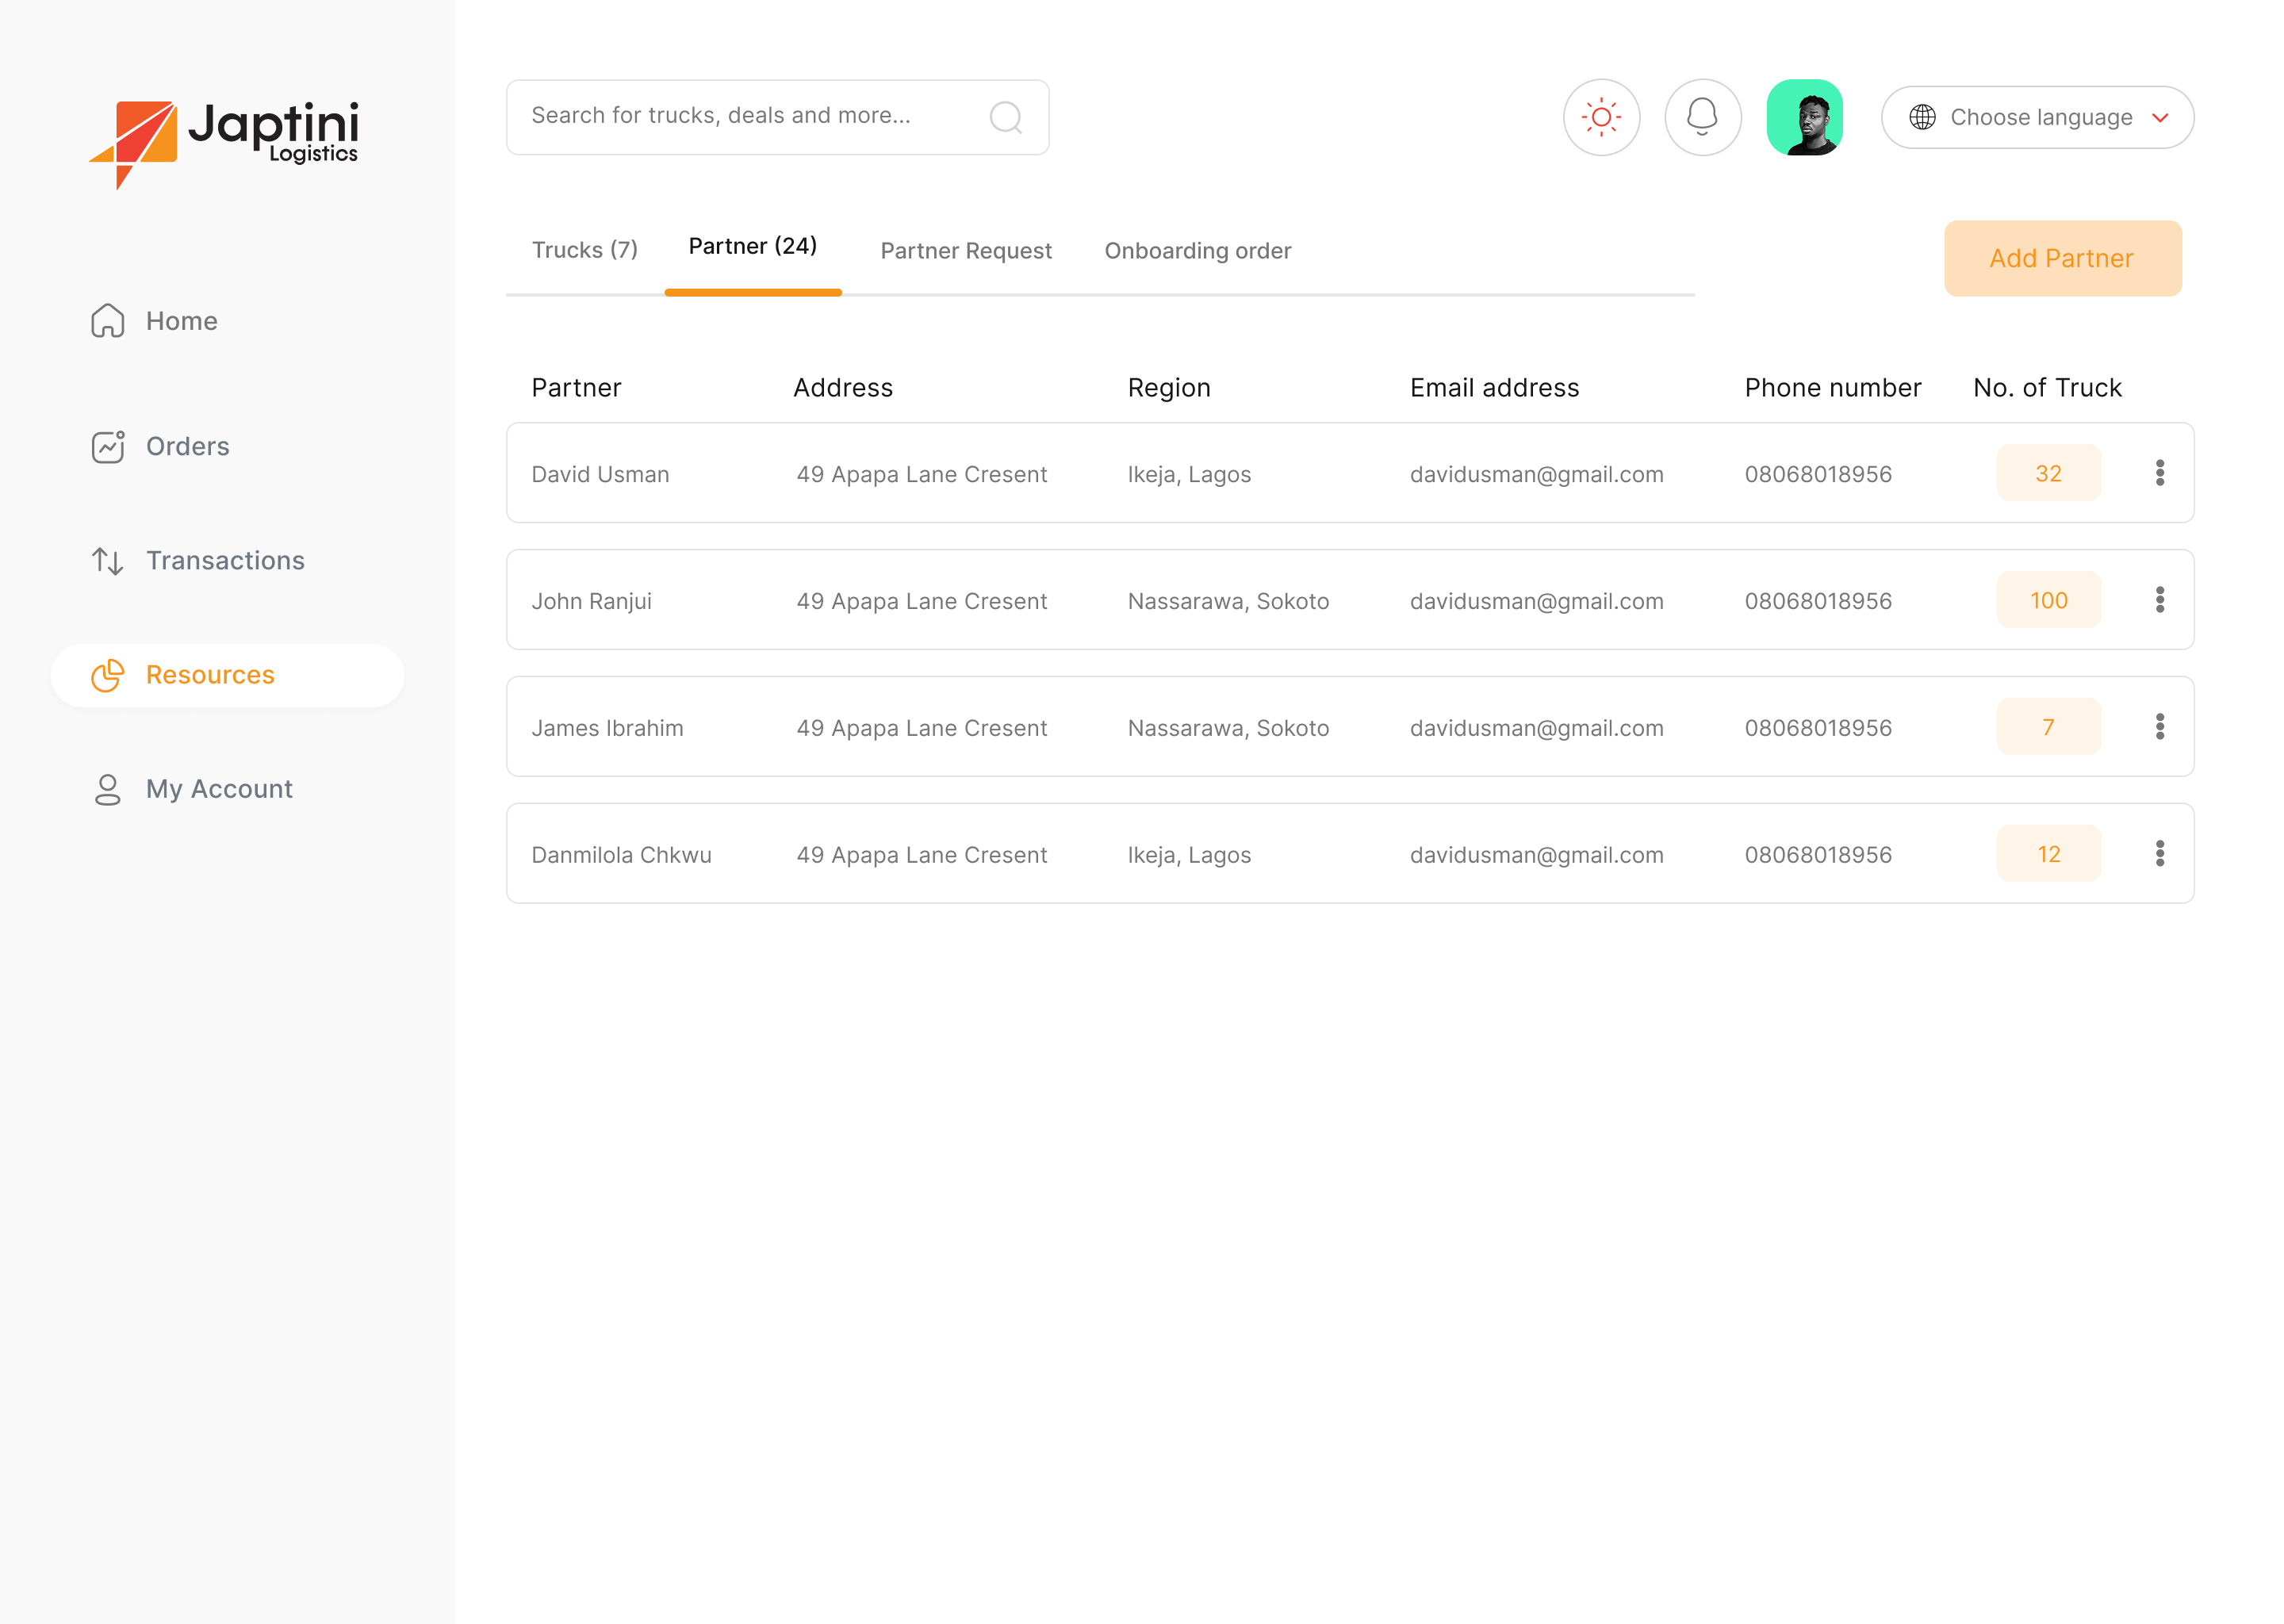This screenshot has width=2284, height=1624.
Task: Open My Account in sidebar
Action: click(x=219, y=789)
